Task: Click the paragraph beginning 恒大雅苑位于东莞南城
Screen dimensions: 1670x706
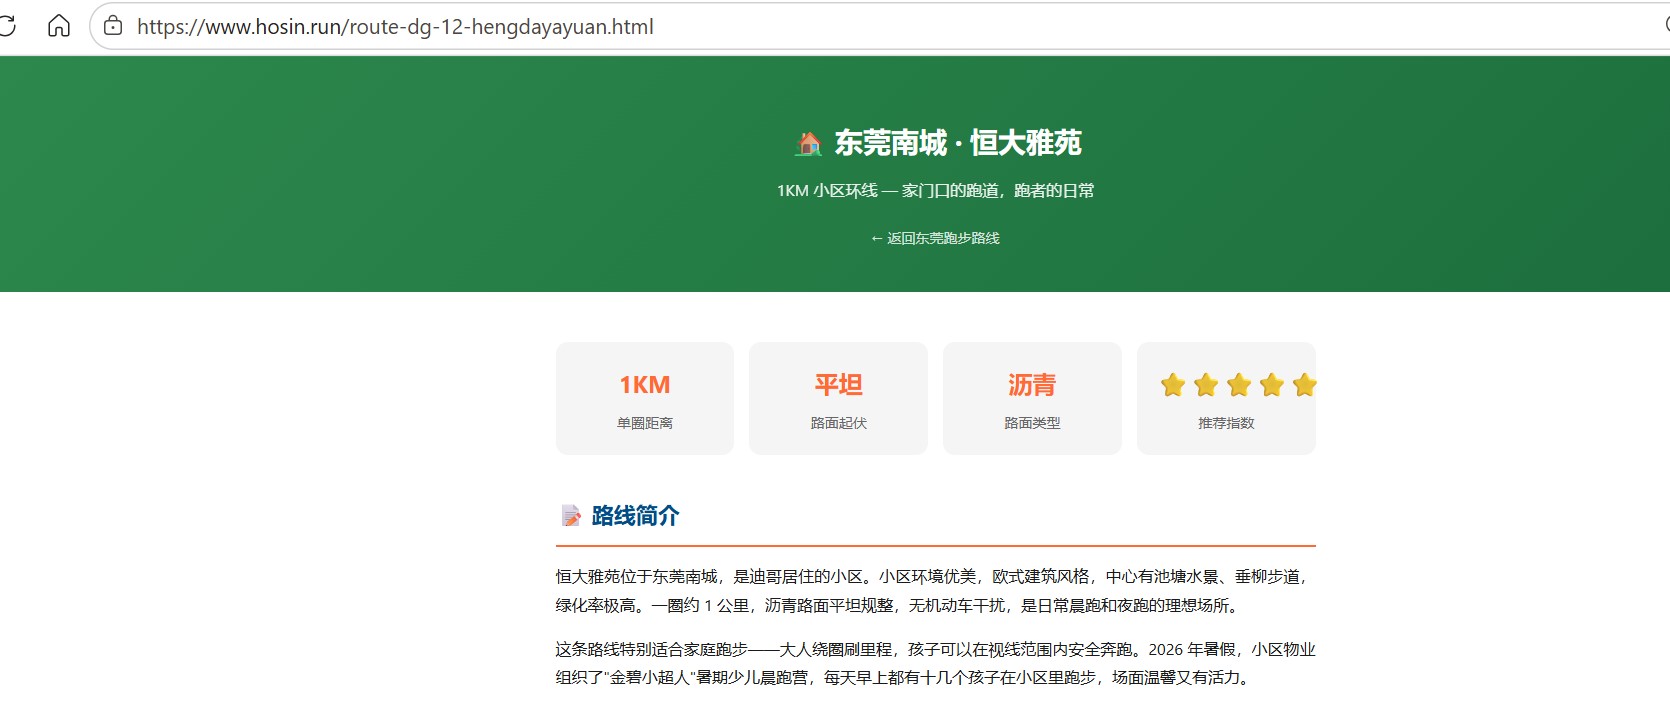Action: coord(935,591)
